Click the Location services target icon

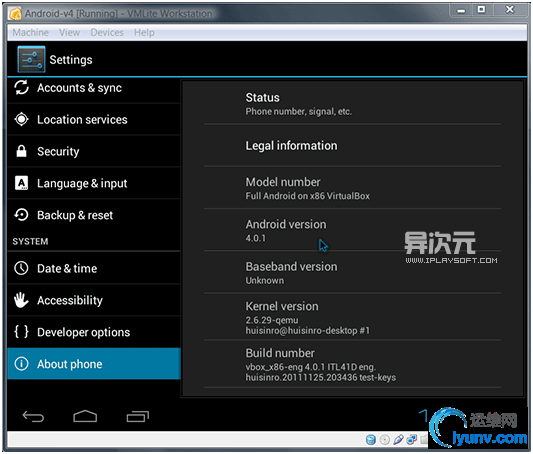coord(21,119)
